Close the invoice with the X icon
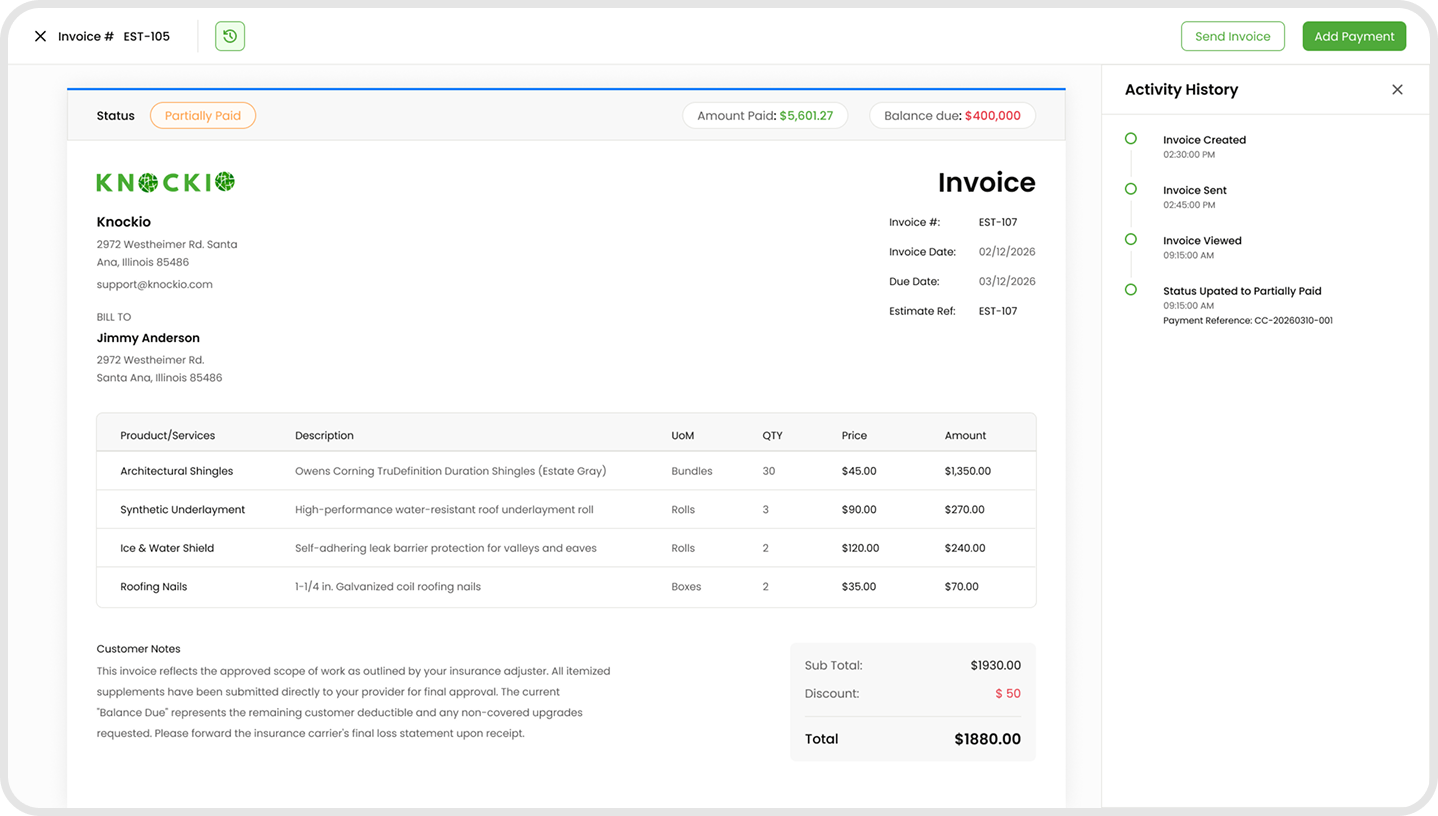This screenshot has height=816, width=1438. 40,36
